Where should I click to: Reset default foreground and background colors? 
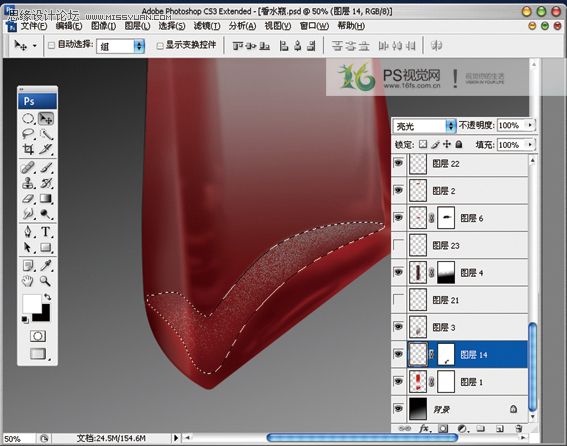tap(25, 319)
